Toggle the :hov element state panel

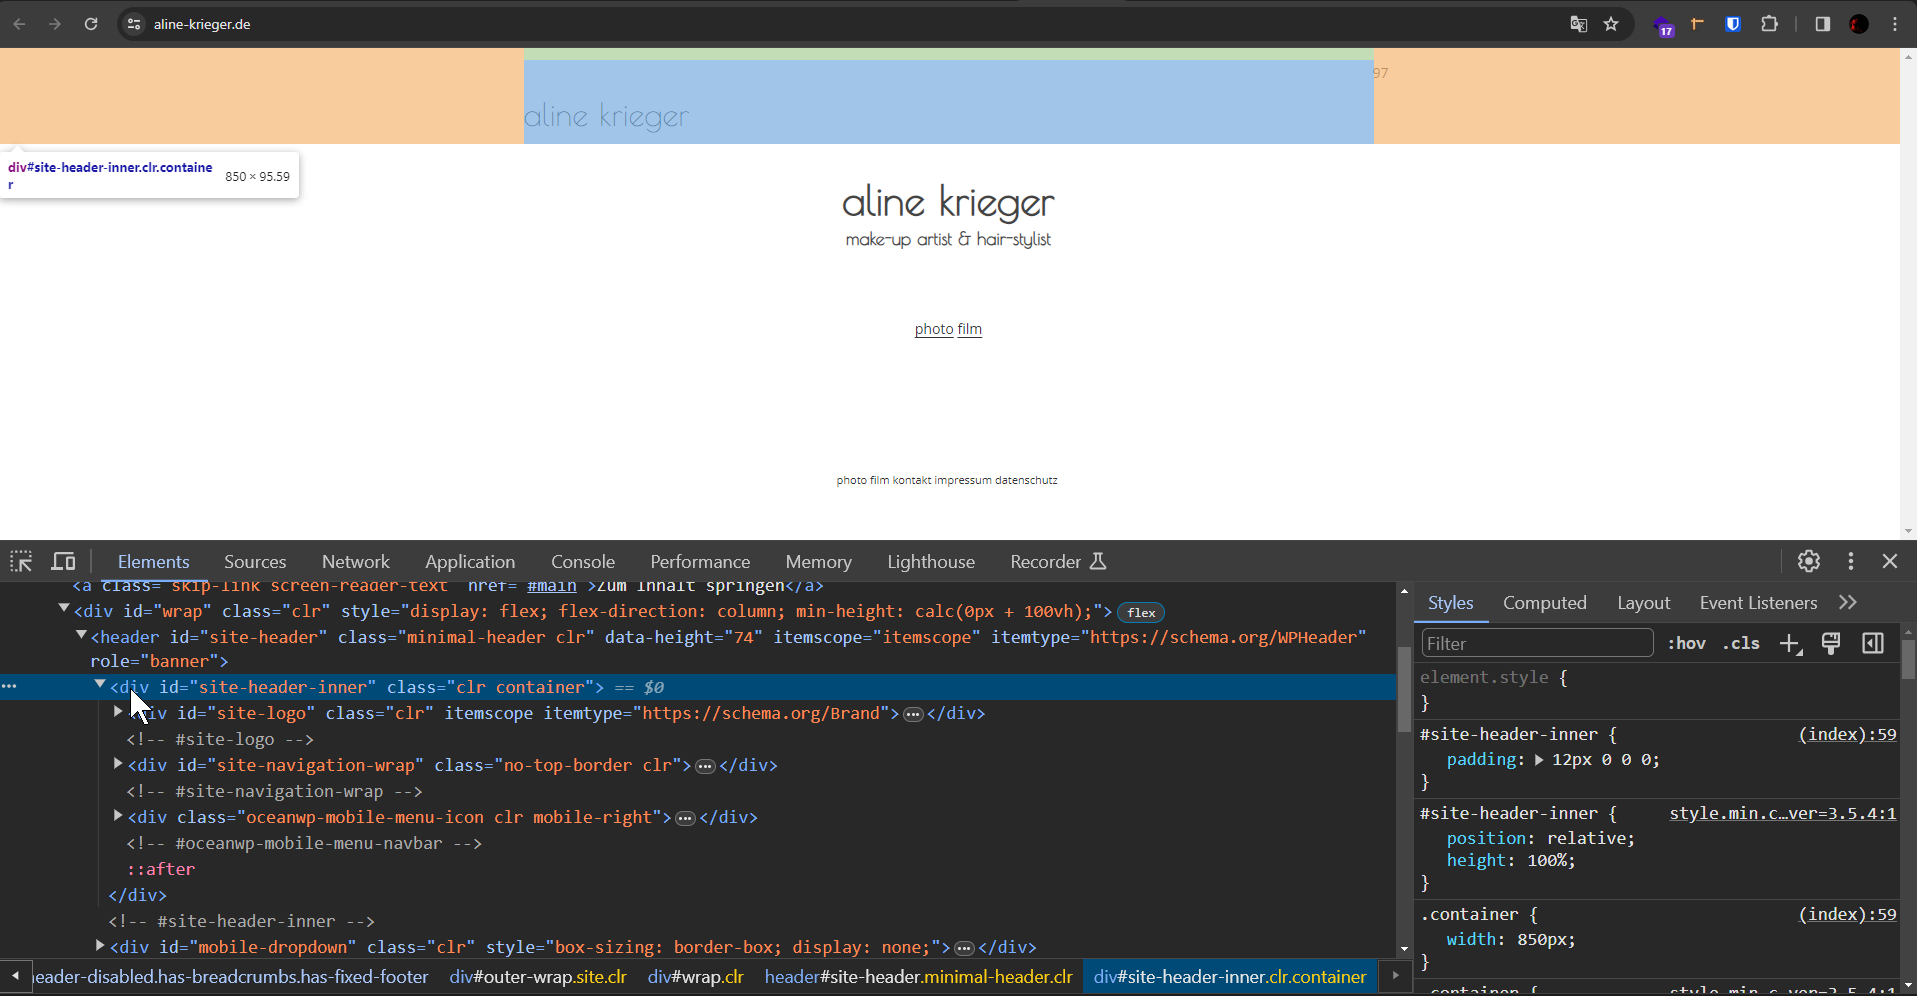point(1686,643)
